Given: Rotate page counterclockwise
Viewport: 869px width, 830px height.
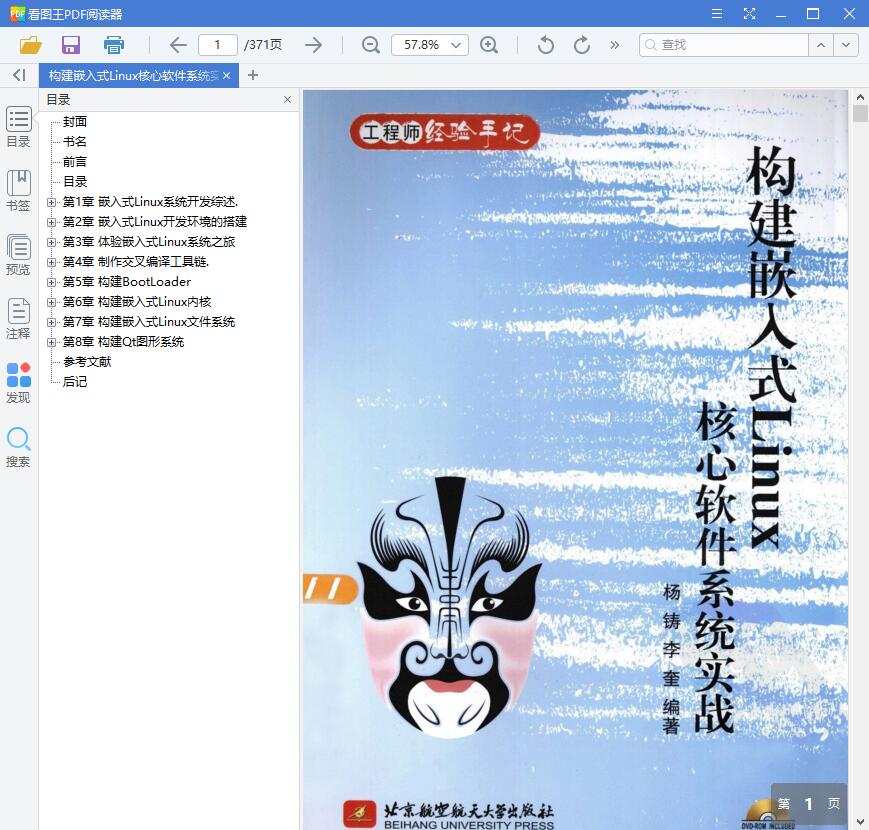Looking at the screenshot, I should [x=545, y=45].
